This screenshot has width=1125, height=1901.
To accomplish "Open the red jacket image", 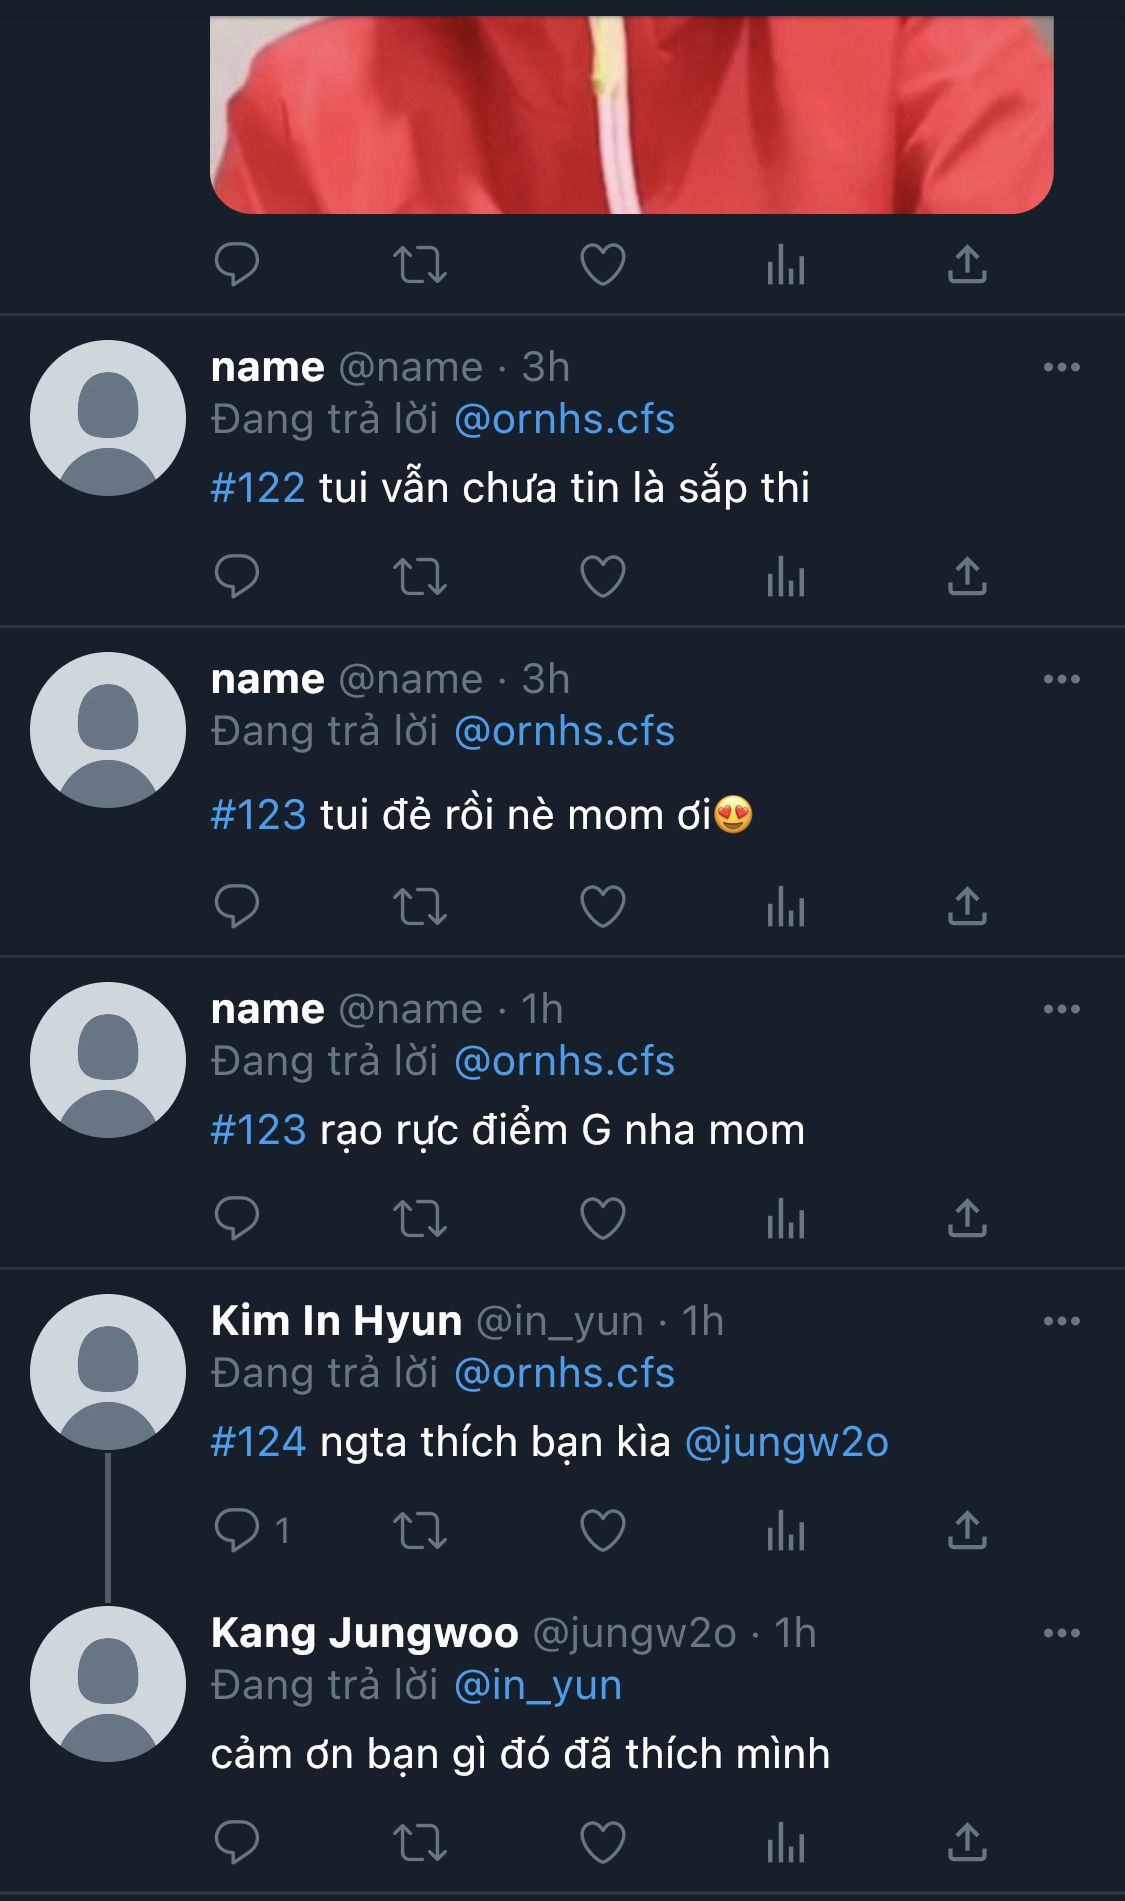I will (x=632, y=114).
